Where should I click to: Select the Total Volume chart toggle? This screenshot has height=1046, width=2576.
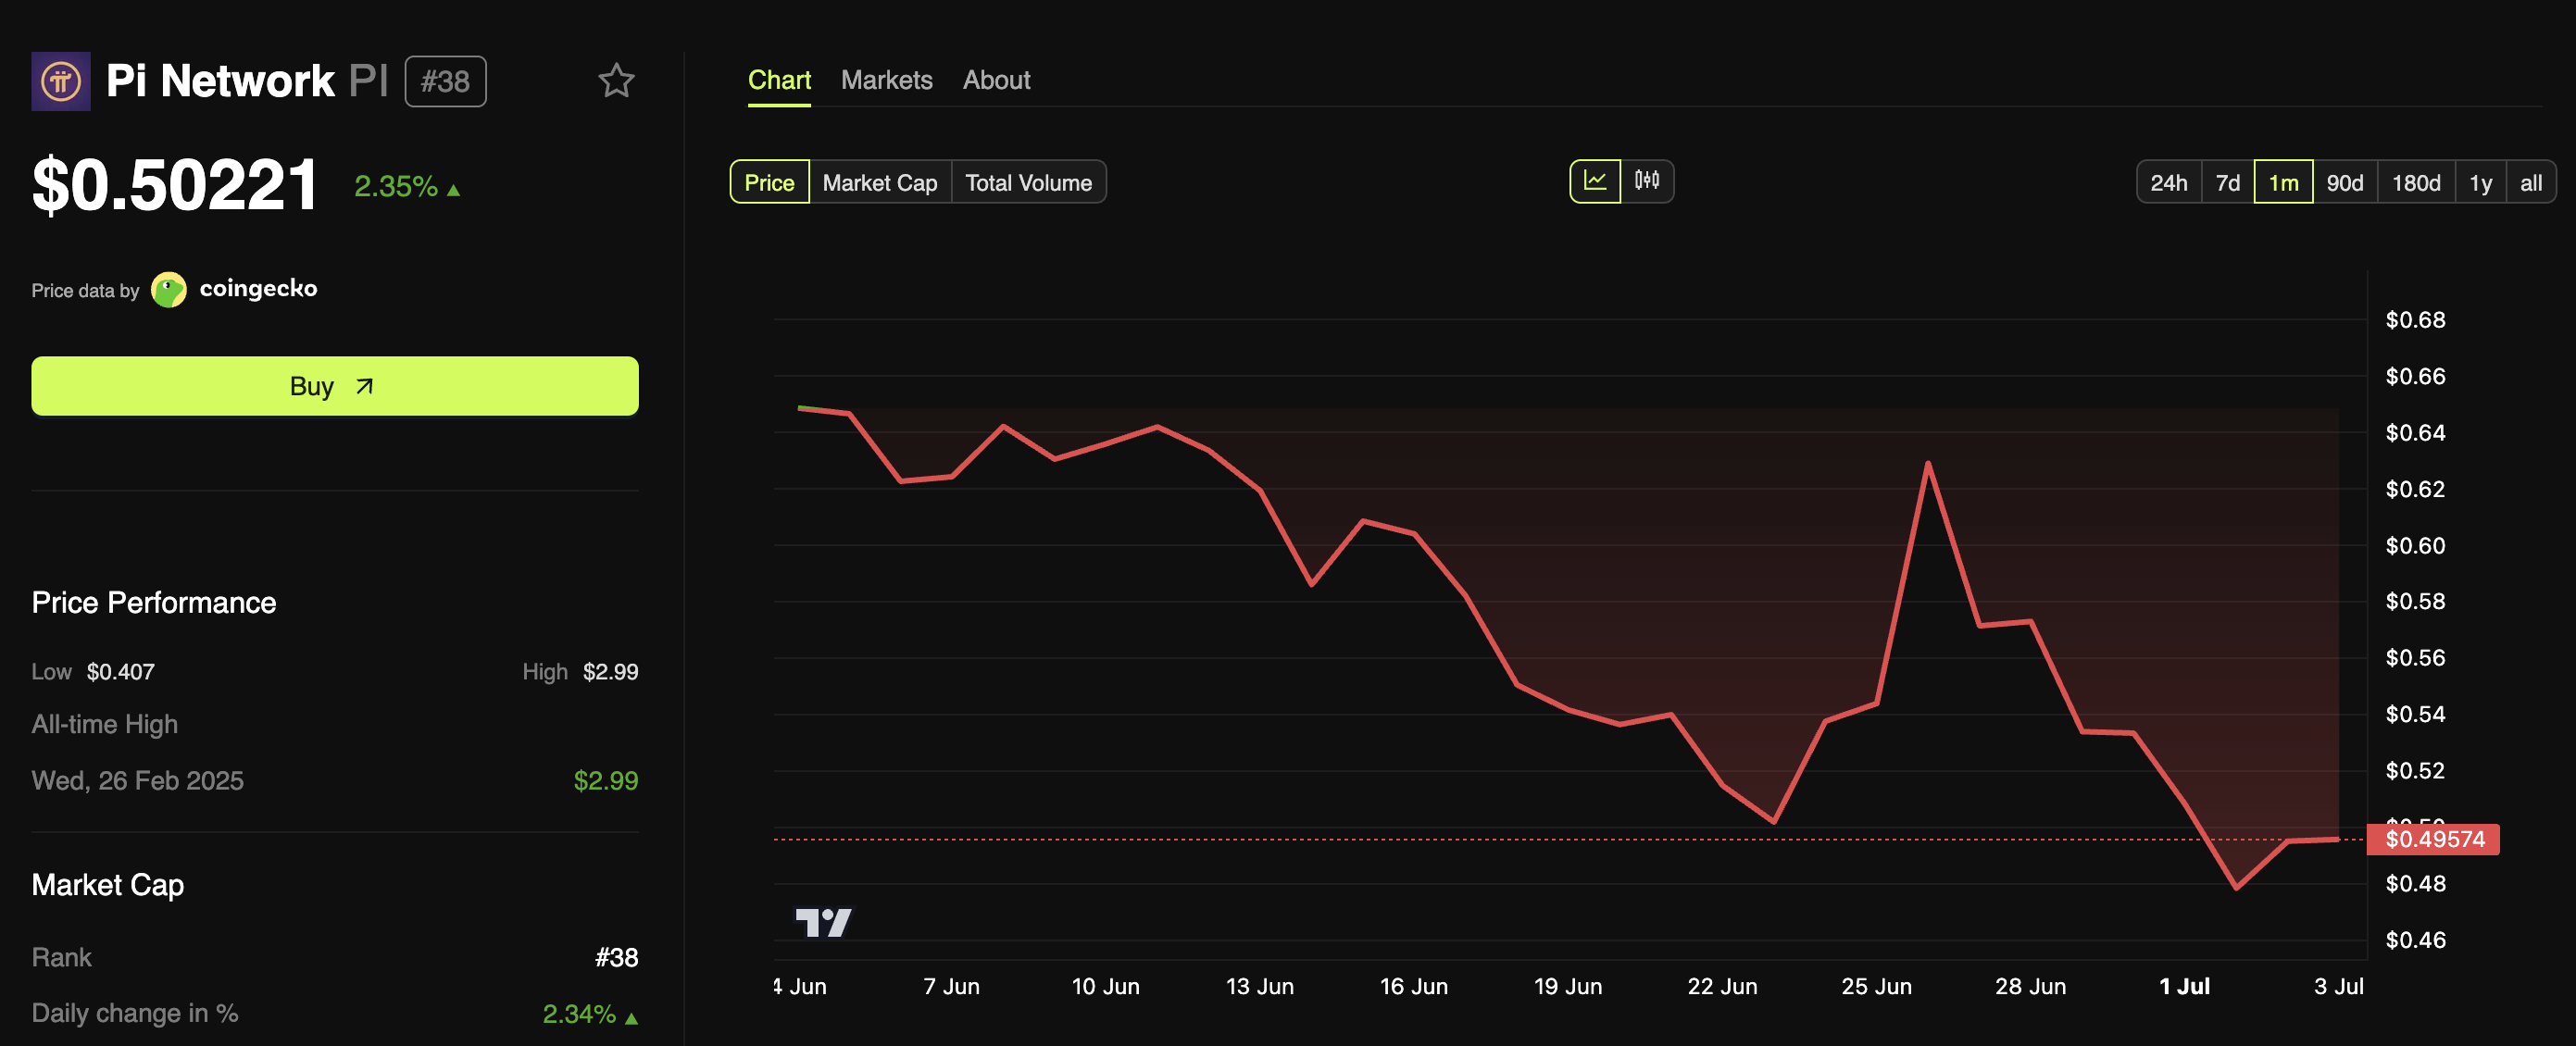pyautogui.click(x=1028, y=182)
